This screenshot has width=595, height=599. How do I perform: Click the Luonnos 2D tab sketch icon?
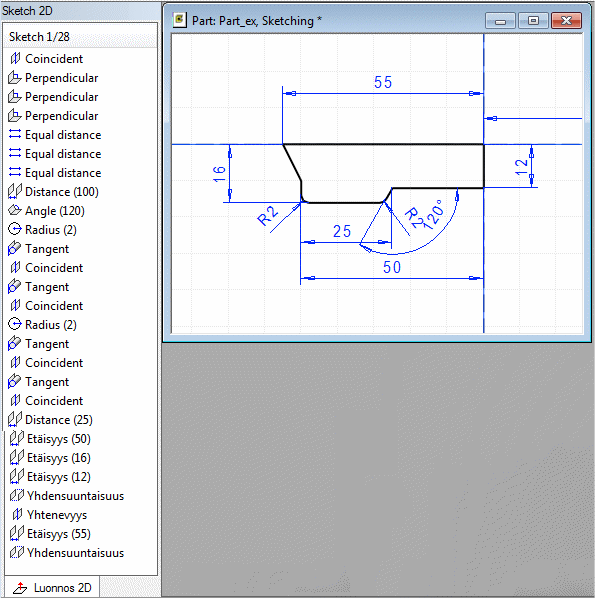pyautogui.click(x=20, y=588)
